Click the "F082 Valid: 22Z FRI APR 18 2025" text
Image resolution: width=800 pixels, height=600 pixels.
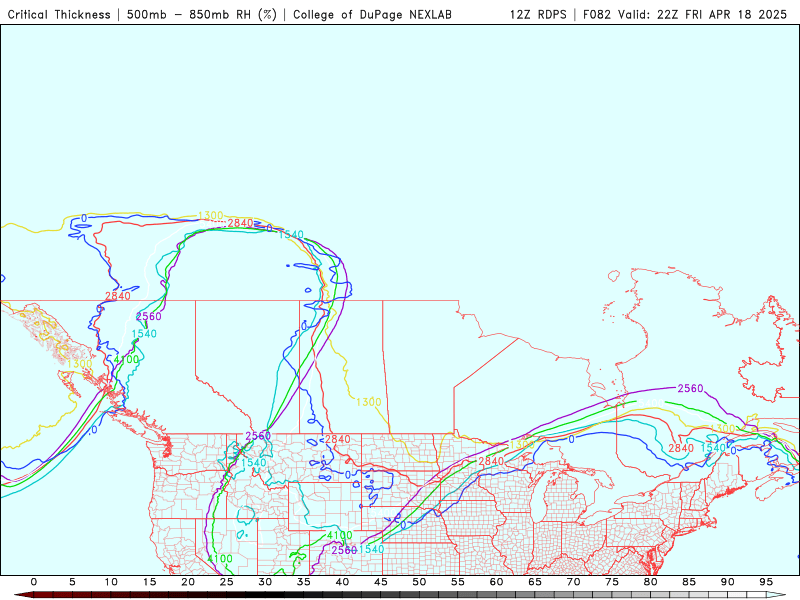point(685,15)
